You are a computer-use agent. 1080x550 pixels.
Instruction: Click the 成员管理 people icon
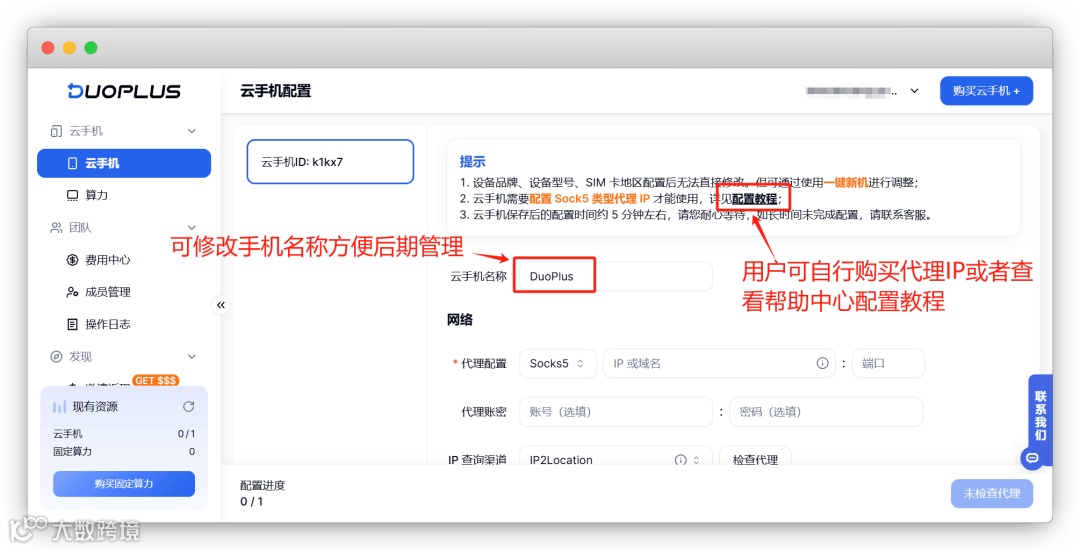[72, 292]
